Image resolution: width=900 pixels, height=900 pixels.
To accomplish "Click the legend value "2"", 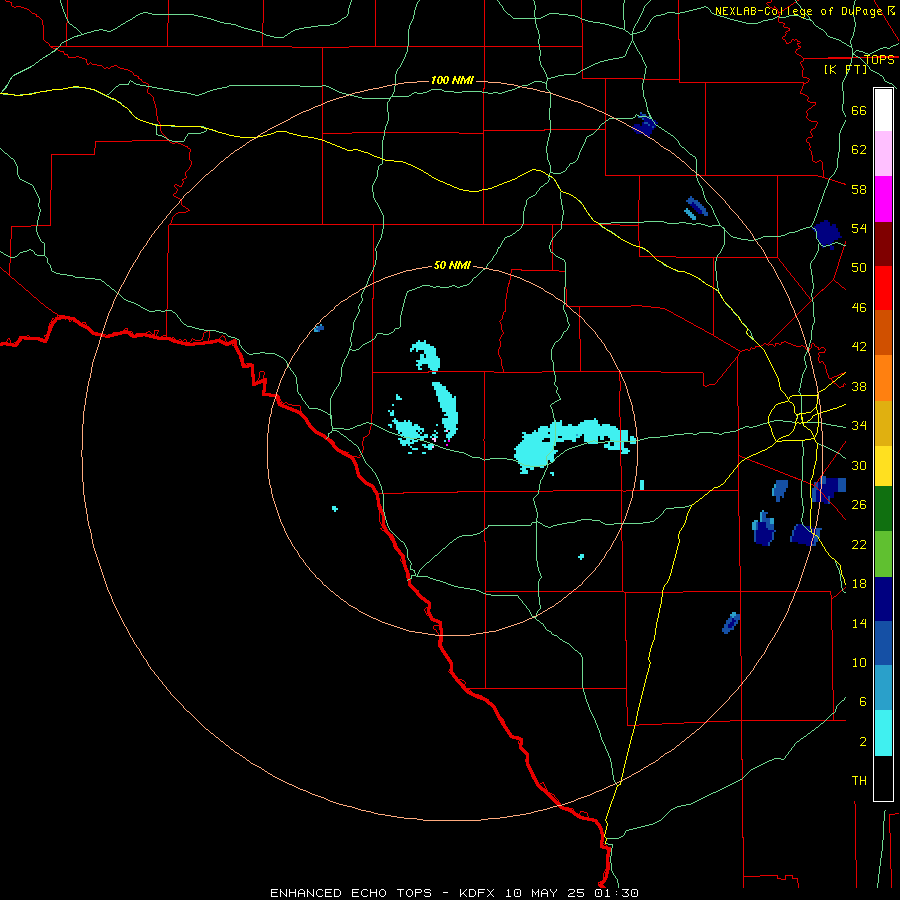I will 863,742.
